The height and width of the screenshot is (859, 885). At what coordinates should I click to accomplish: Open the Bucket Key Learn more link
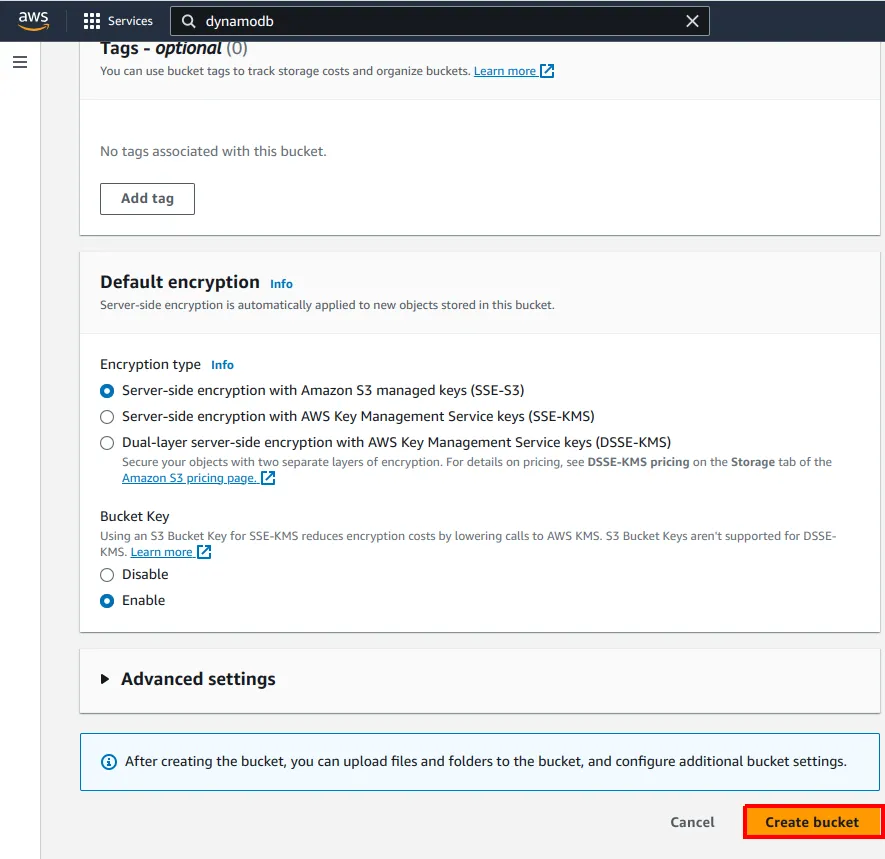click(161, 552)
